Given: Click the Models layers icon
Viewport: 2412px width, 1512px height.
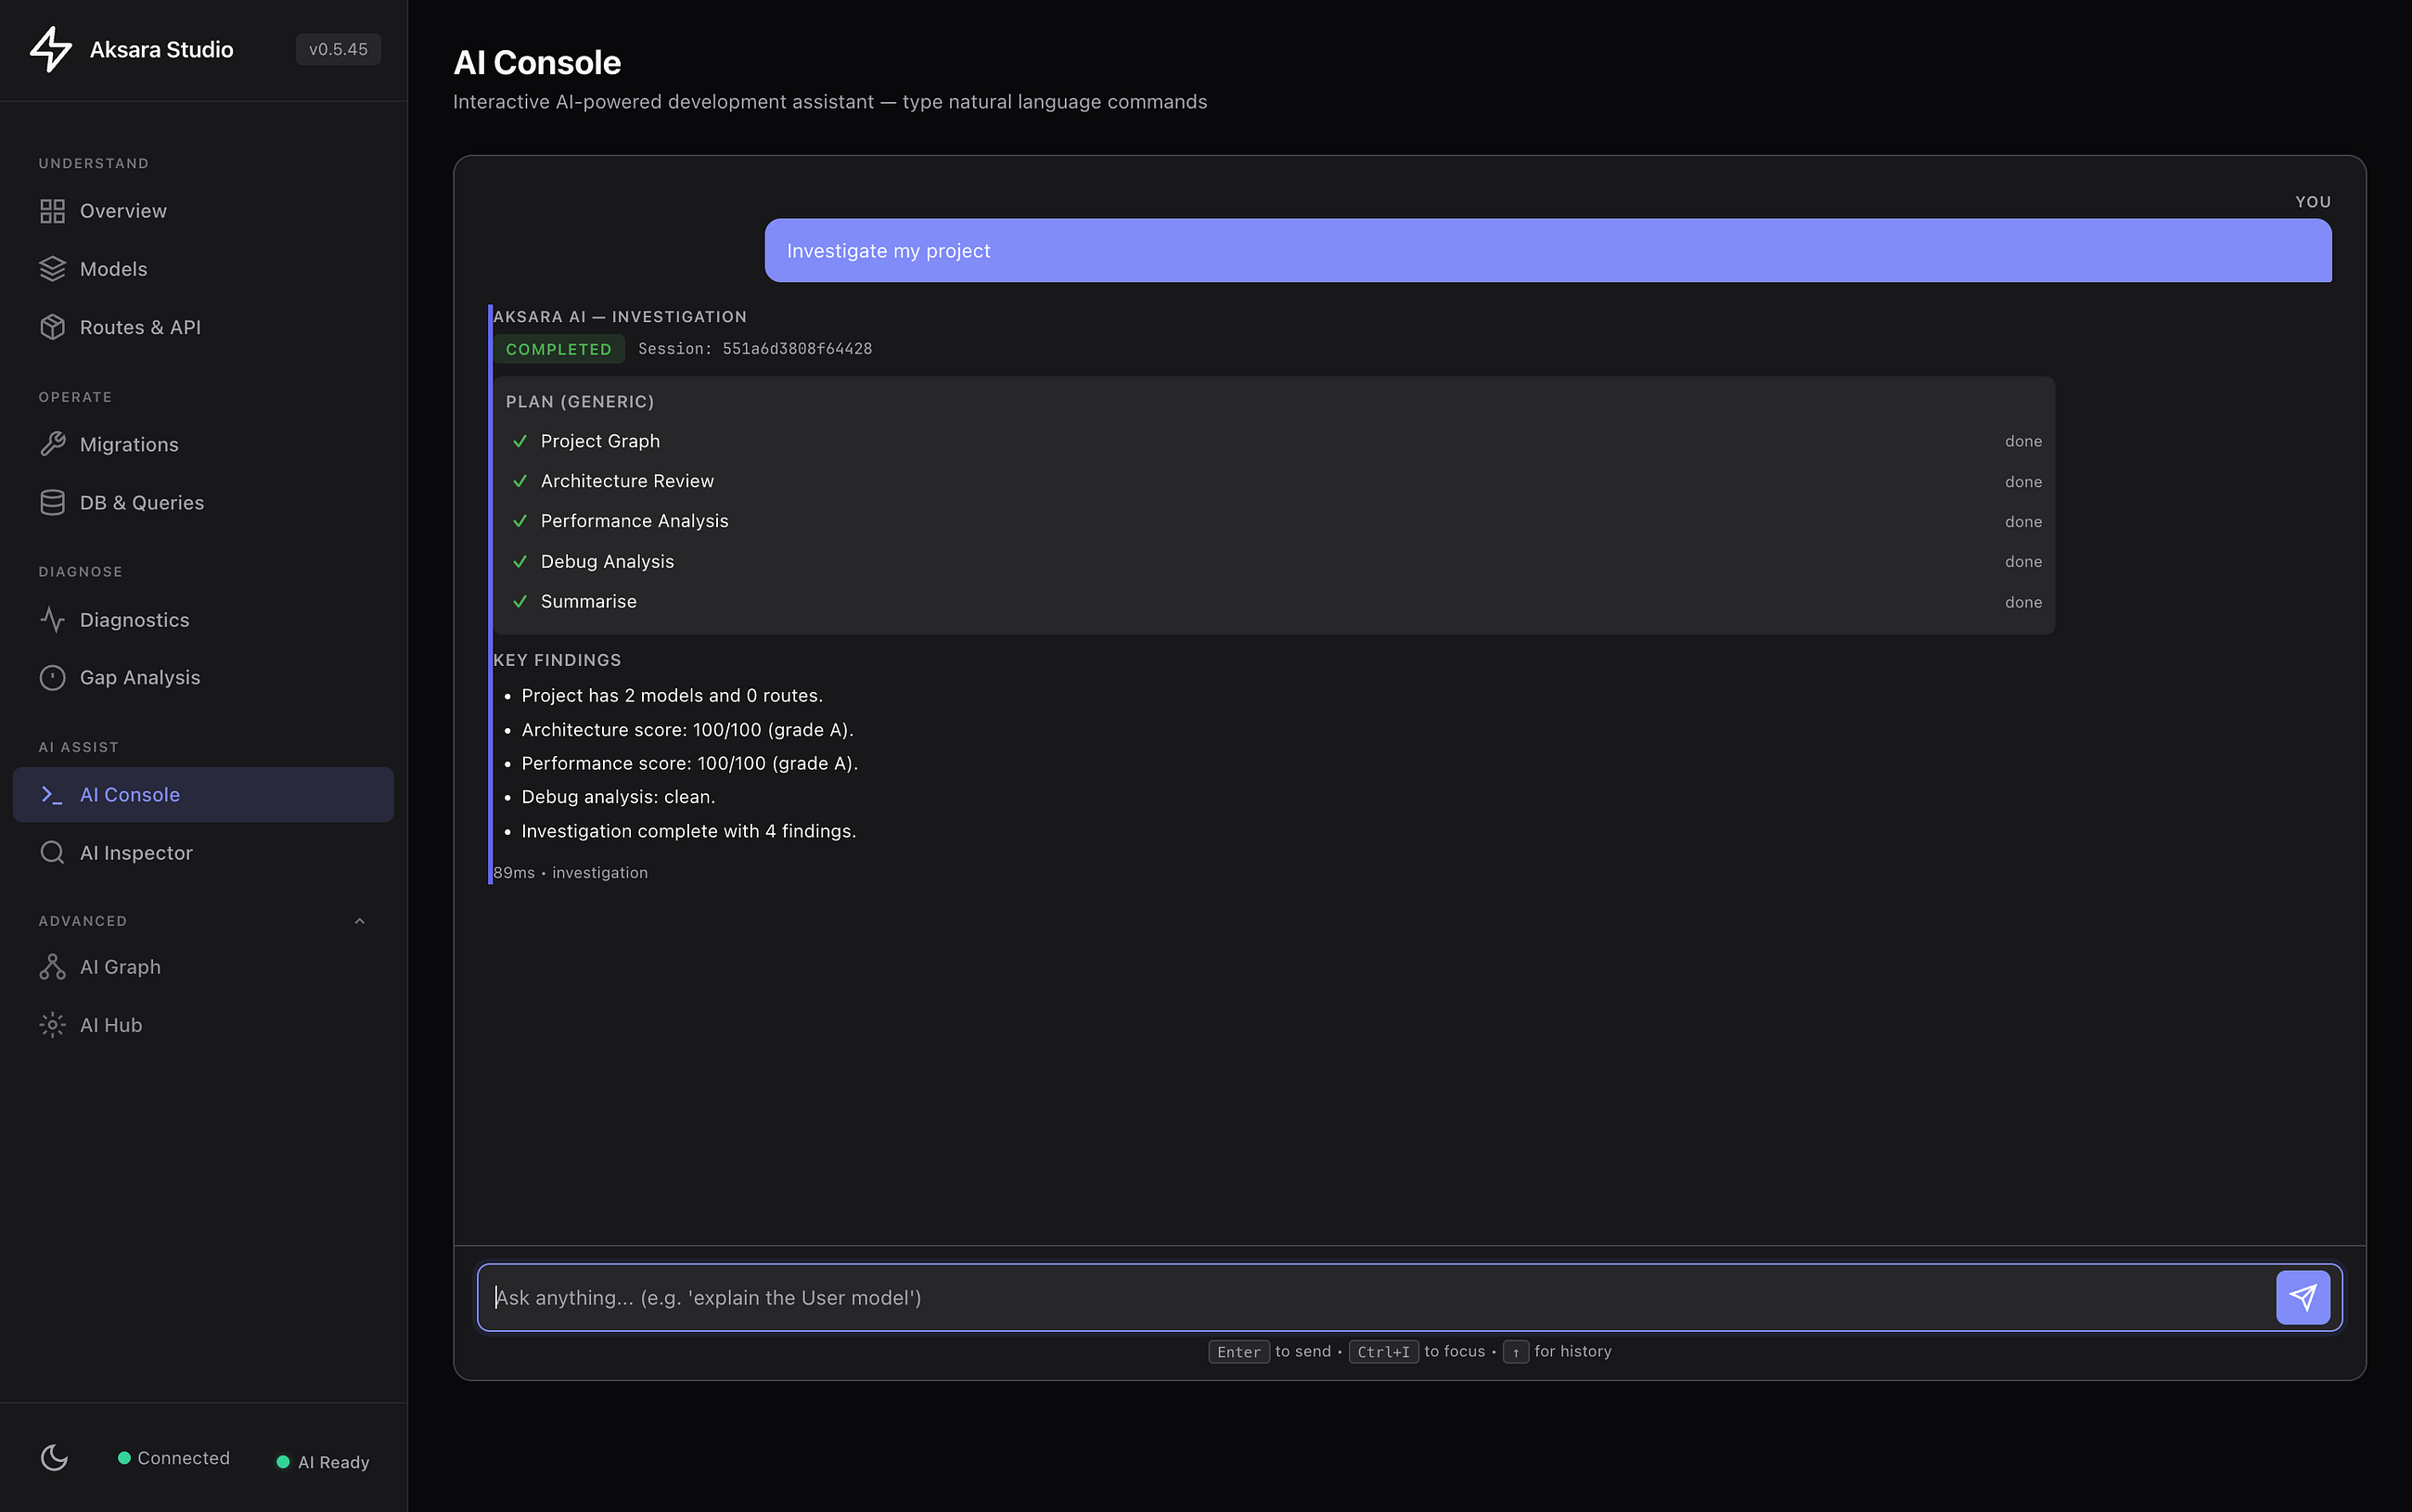Looking at the screenshot, I should click(x=52, y=269).
